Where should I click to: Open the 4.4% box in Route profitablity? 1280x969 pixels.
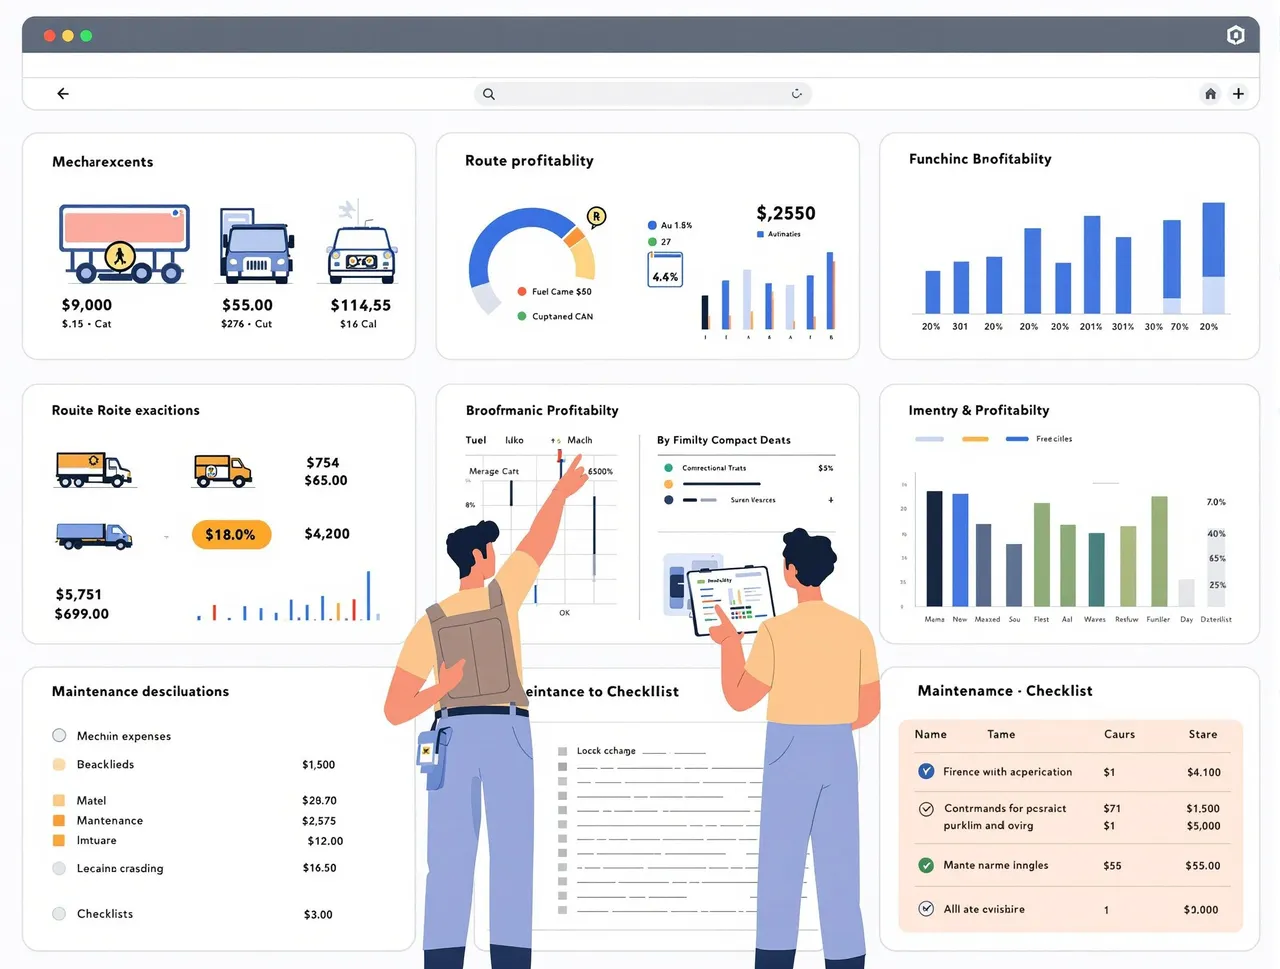[665, 271]
